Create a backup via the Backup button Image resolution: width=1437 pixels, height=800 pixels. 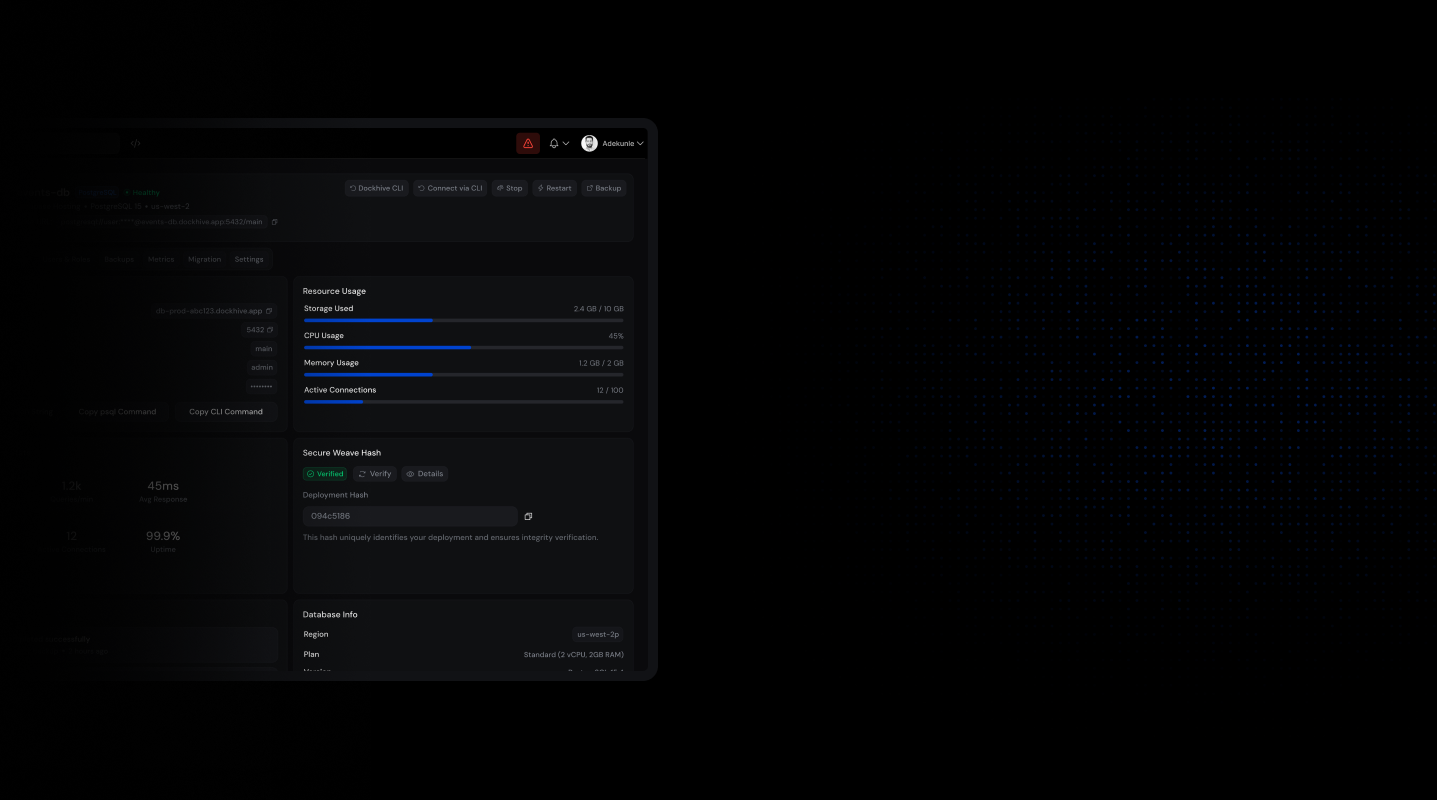(x=604, y=188)
